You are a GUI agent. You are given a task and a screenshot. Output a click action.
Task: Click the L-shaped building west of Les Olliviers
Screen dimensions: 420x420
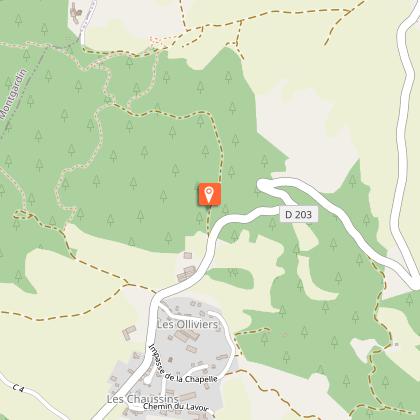129,333
